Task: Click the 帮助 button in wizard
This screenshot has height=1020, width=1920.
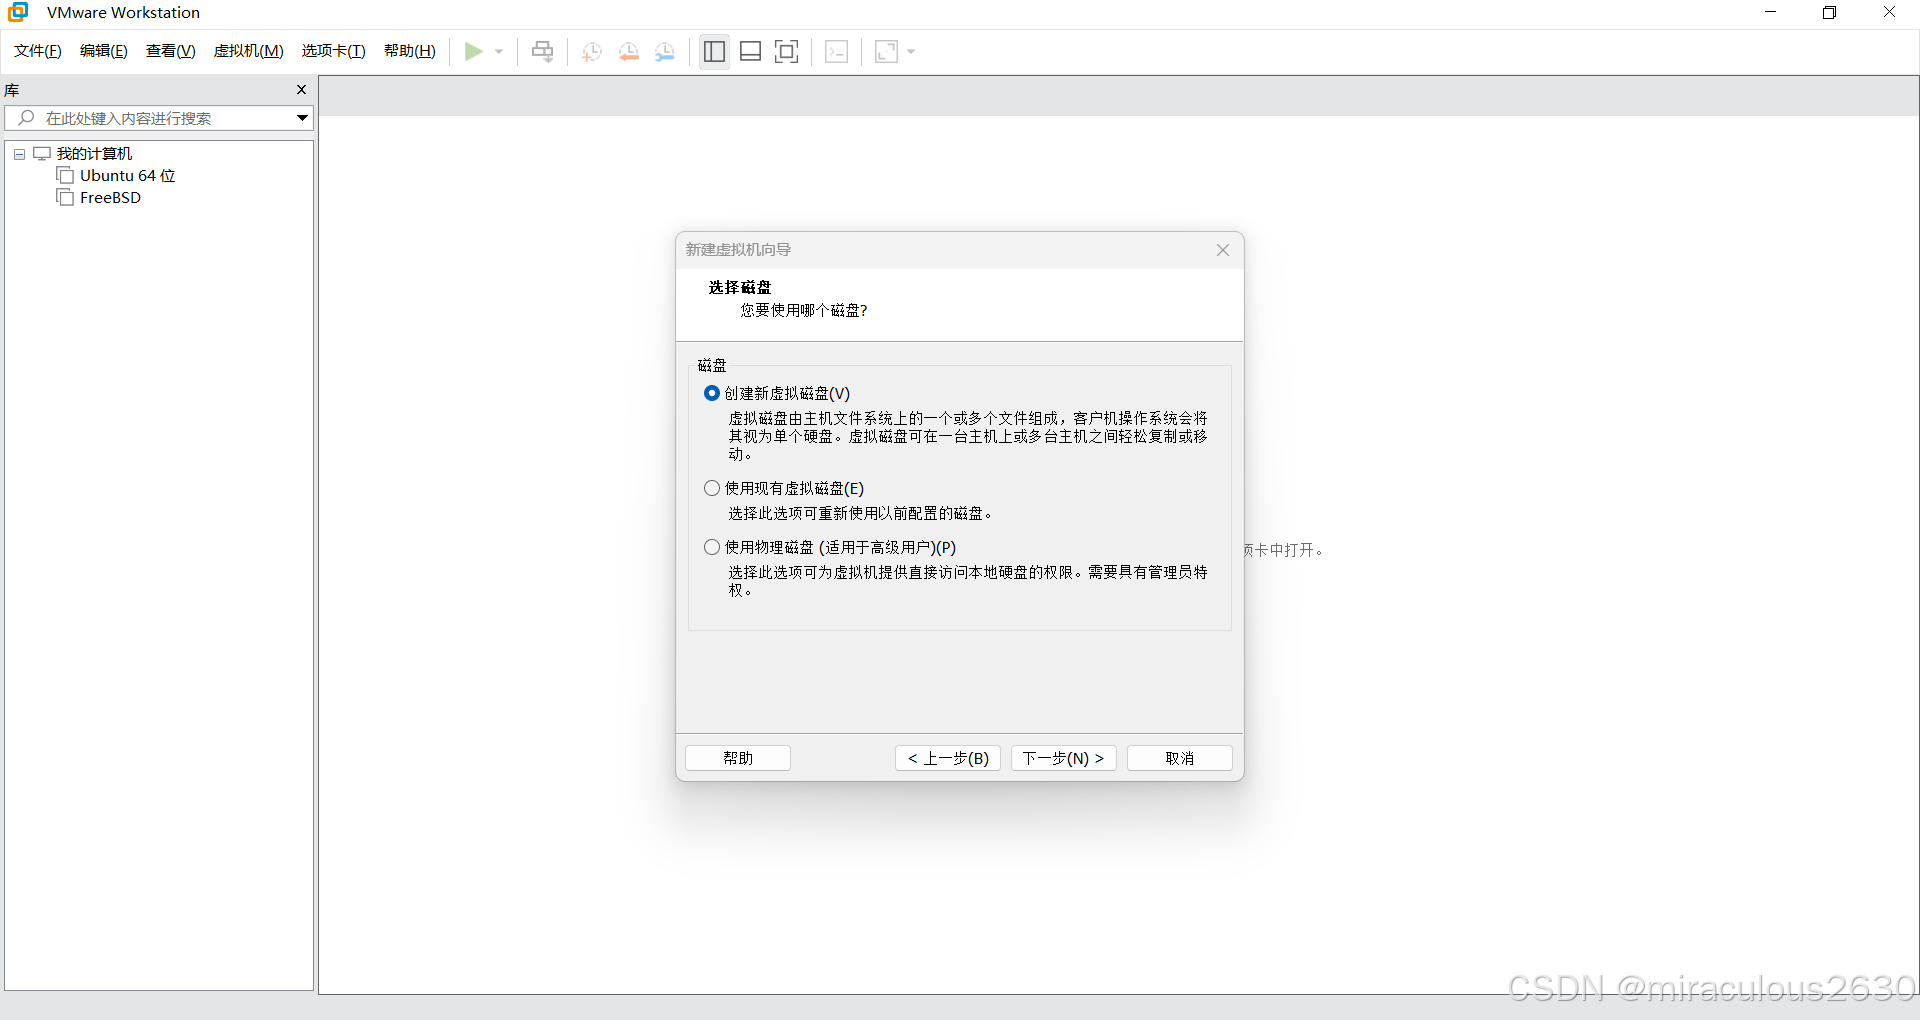Action: point(738,758)
